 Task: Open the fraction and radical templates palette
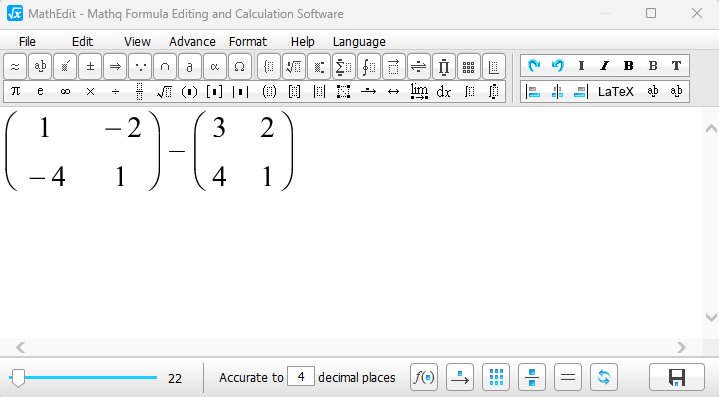pos(294,67)
